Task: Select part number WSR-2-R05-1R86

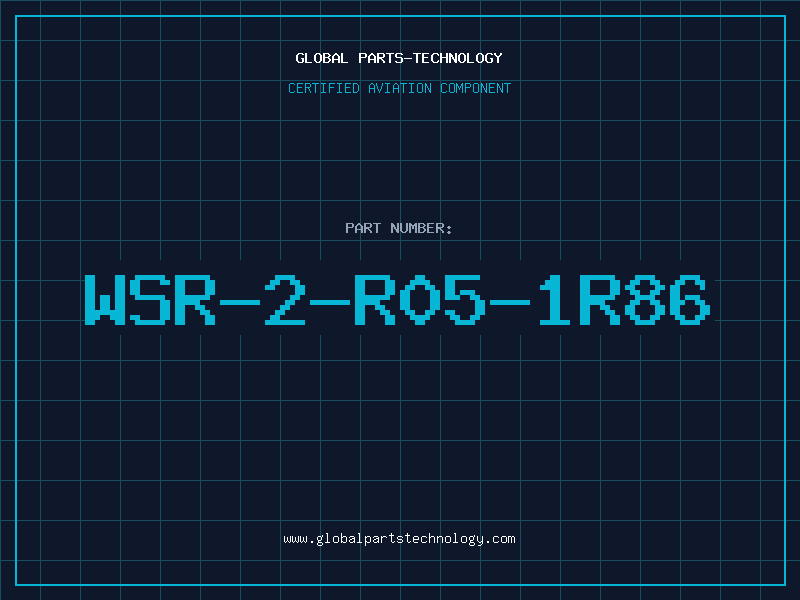Action: pyautogui.click(x=397, y=300)
